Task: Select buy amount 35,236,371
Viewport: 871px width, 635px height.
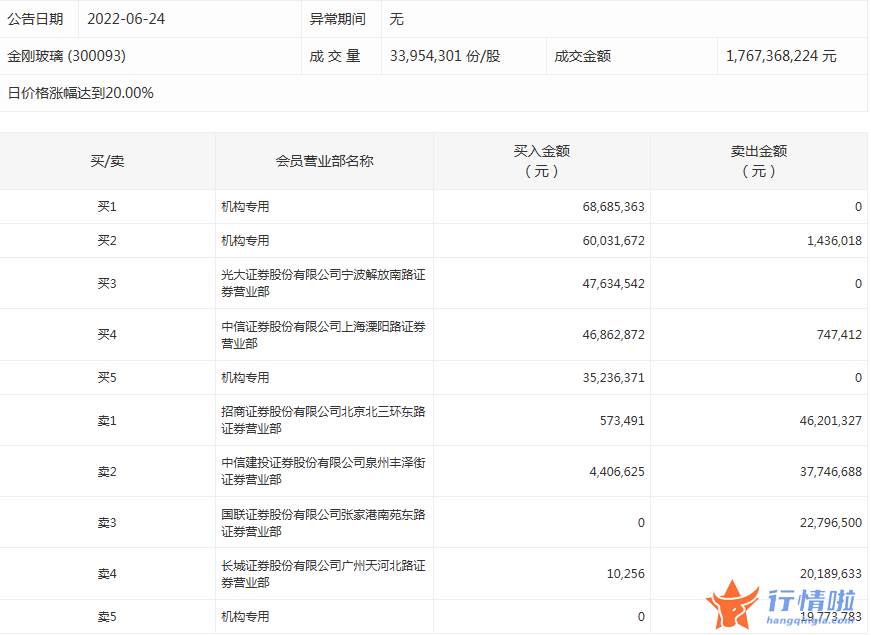Action: click(x=613, y=378)
